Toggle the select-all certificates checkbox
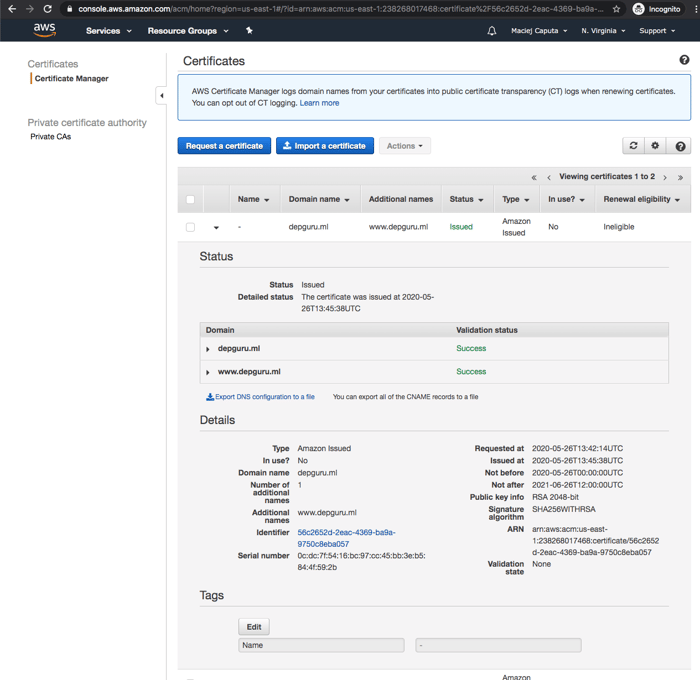The width and height of the screenshot is (700, 680). (x=190, y=199)
